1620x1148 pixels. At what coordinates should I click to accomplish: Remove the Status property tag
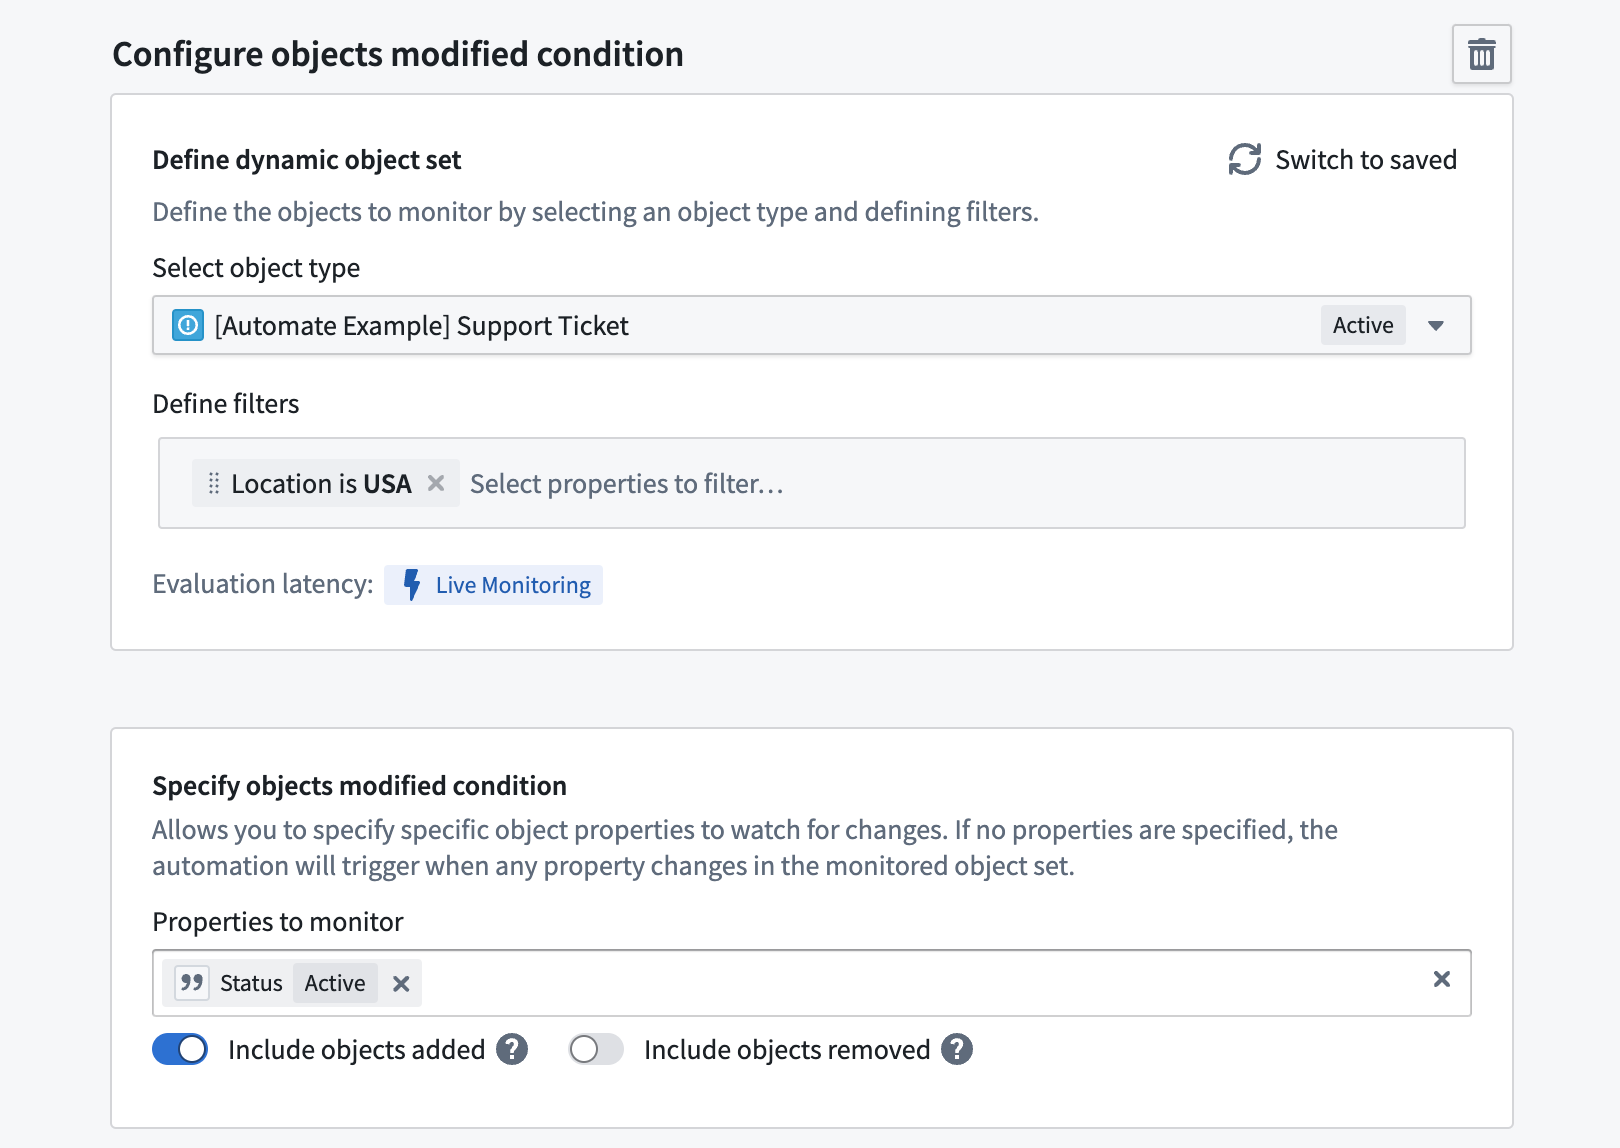(x=401, y=984)
